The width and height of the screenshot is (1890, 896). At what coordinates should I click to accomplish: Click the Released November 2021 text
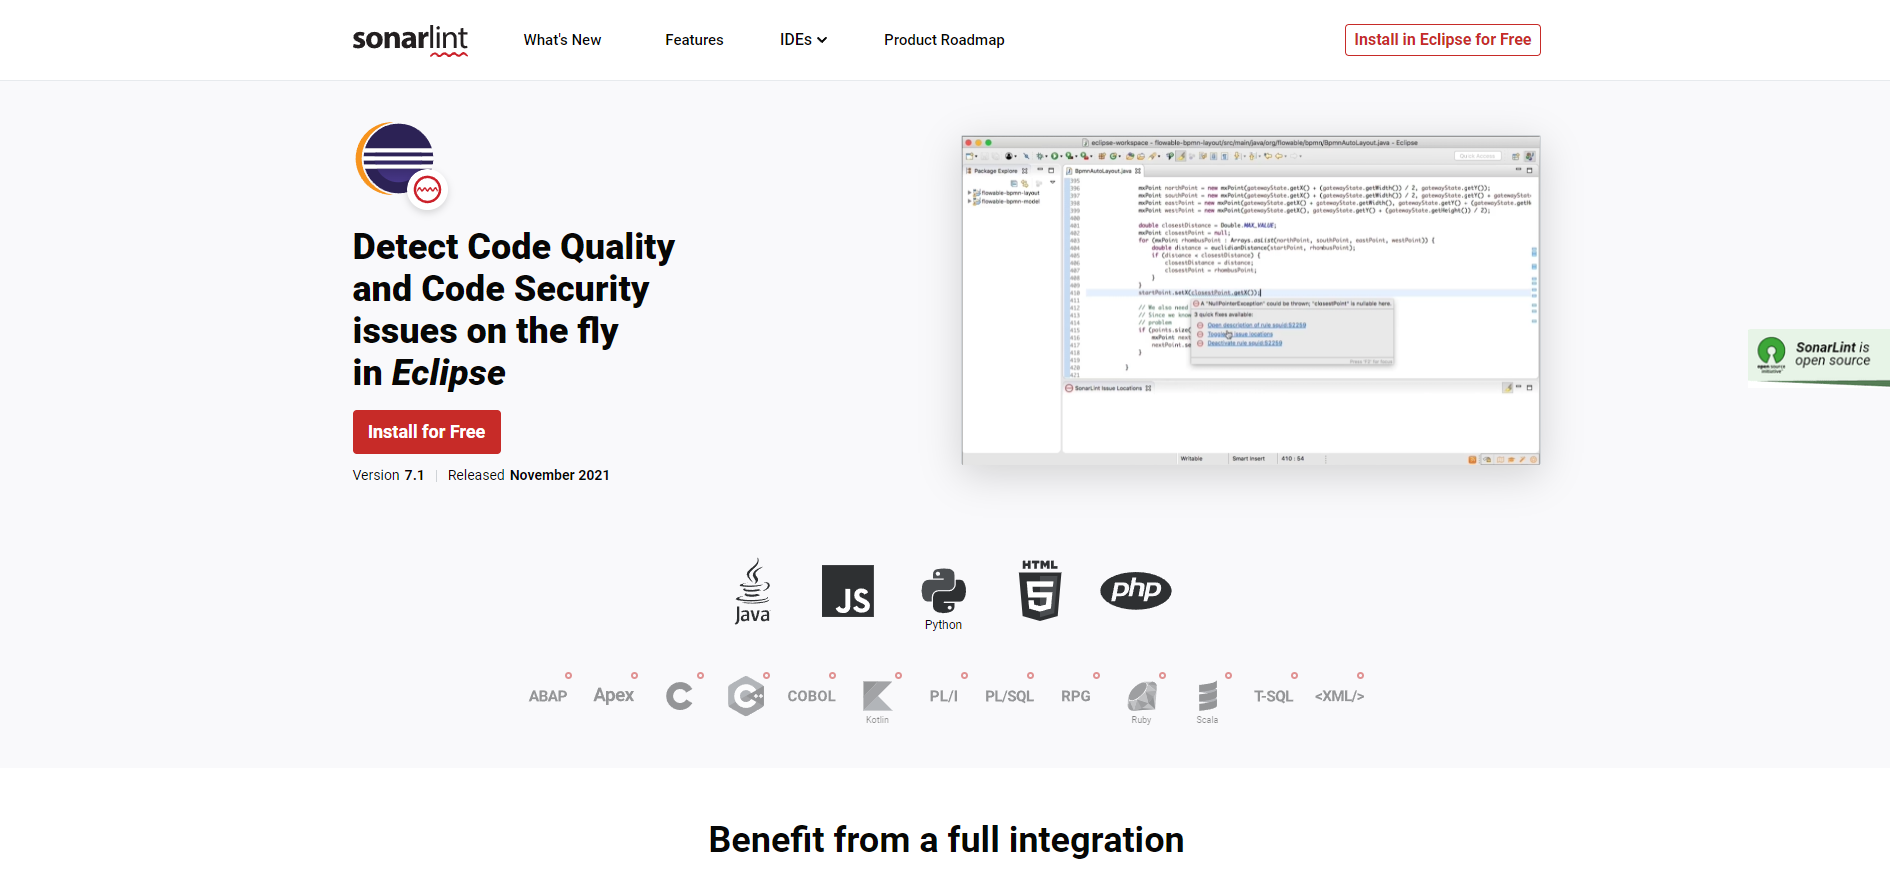pos(528,475)
